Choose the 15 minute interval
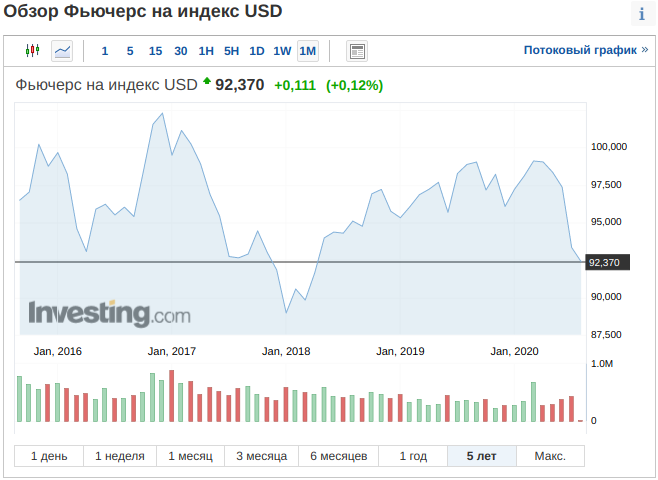Viewport: 658px width, 480px height. [x=155, y=51]
